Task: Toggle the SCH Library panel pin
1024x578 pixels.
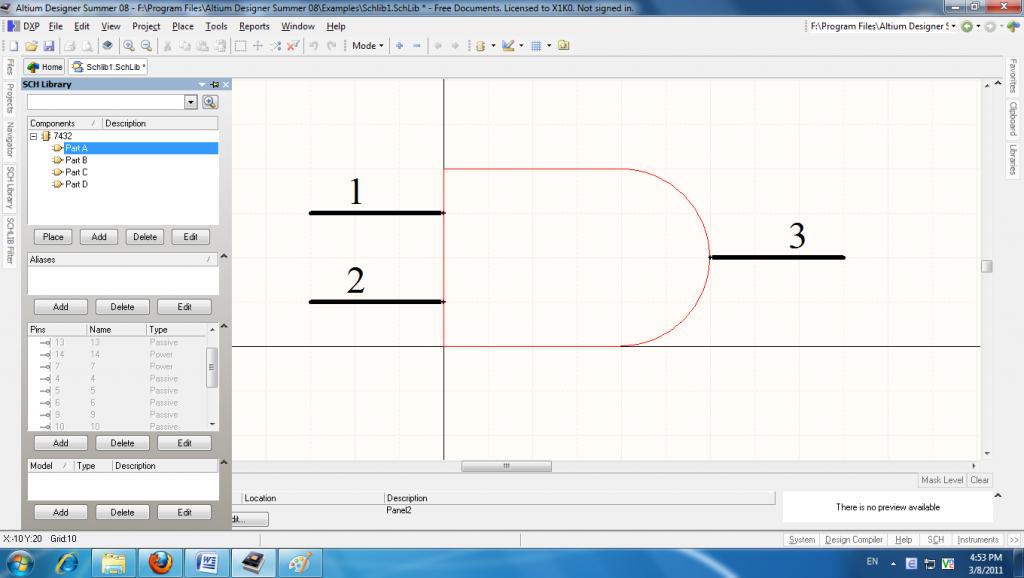Action: pos(215,84)
